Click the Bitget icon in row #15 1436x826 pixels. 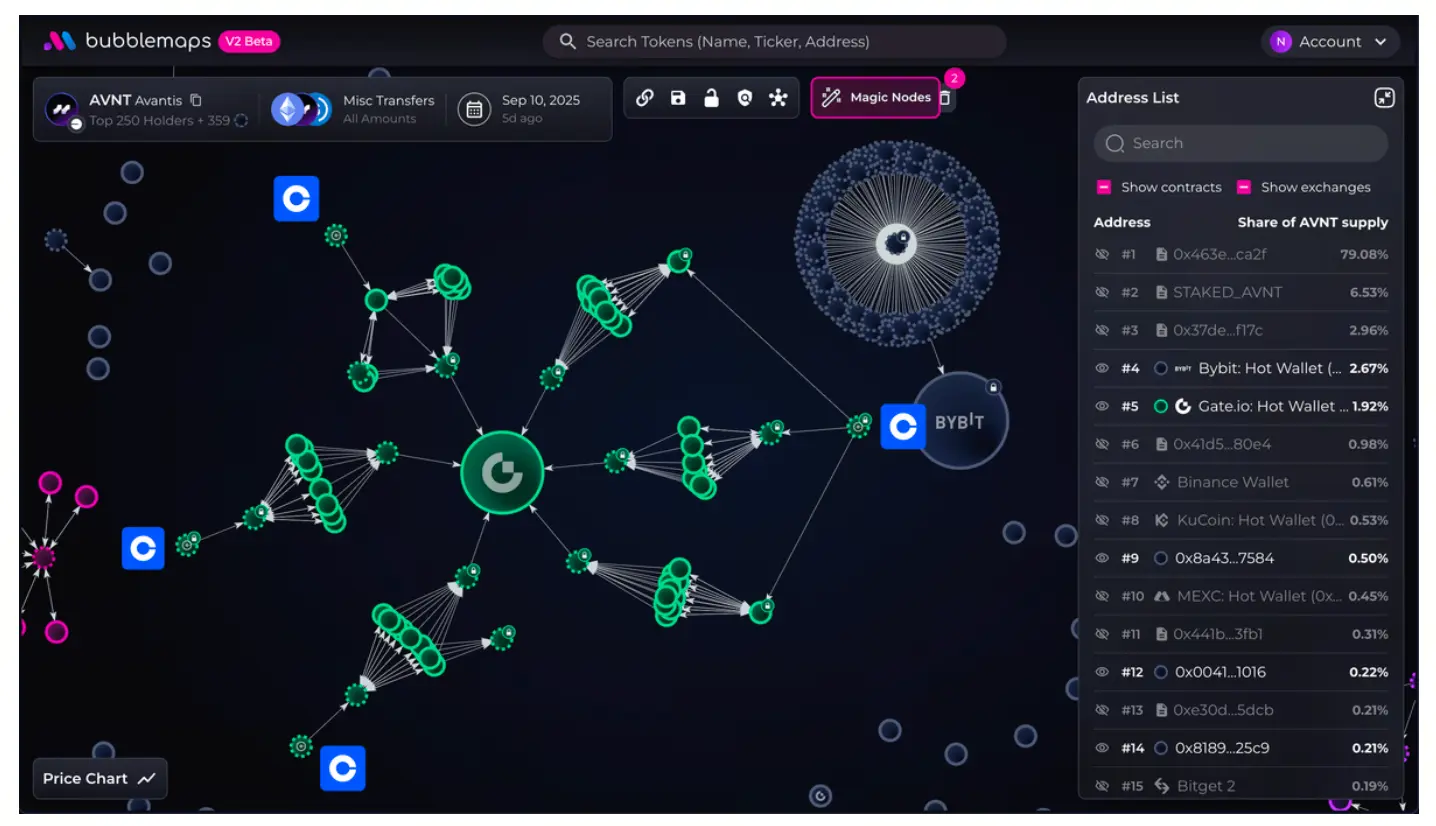click(x=1162, y=786)
